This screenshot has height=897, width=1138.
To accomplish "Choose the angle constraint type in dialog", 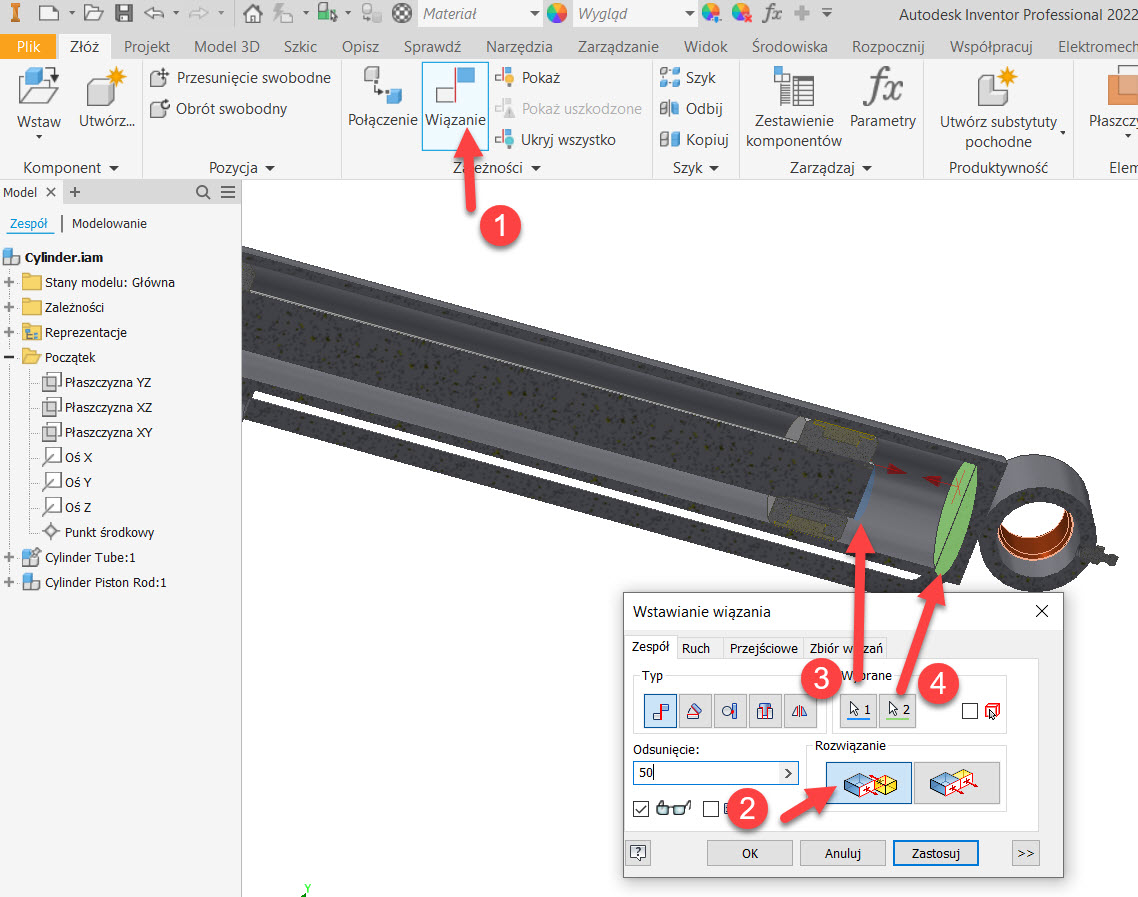I will coord(697,711).
